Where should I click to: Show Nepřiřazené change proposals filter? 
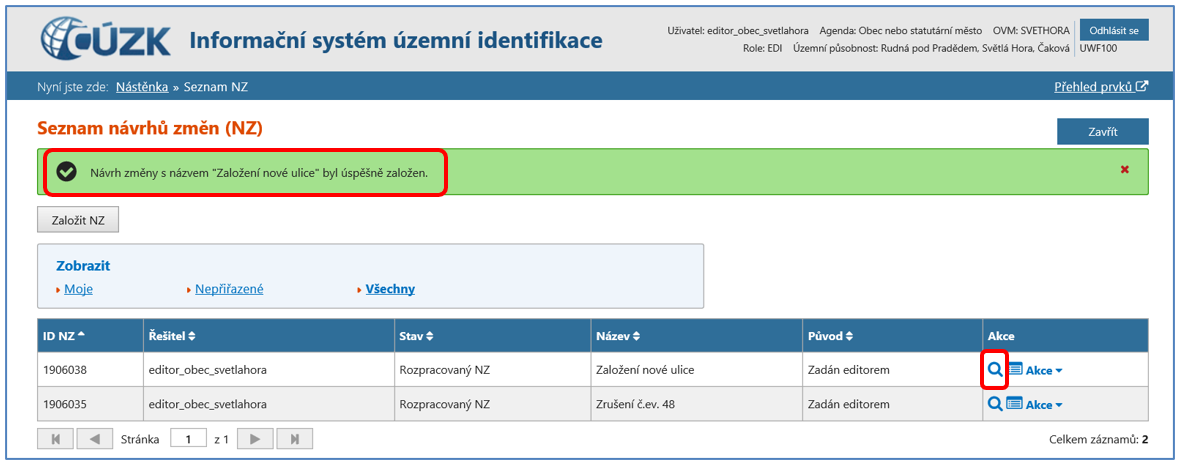(229, 289)
